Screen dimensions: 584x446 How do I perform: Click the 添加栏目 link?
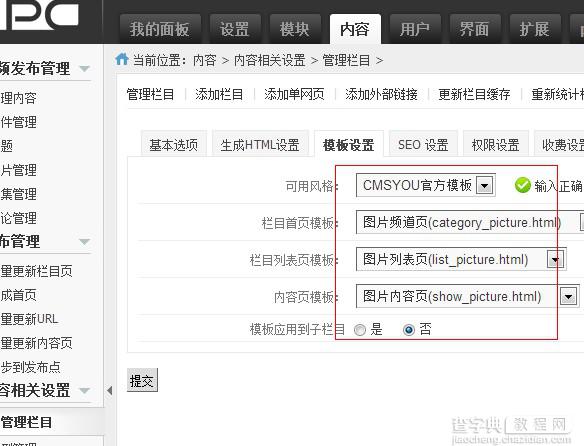coord(219,95)
